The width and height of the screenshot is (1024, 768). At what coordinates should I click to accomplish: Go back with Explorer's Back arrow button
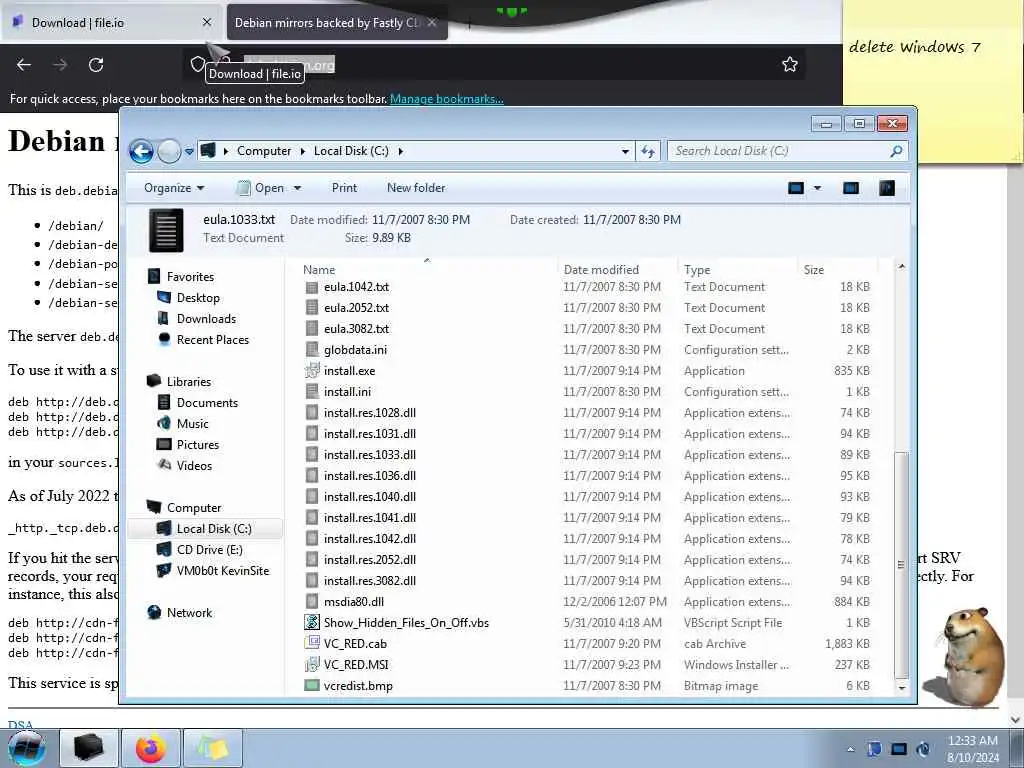141,152
